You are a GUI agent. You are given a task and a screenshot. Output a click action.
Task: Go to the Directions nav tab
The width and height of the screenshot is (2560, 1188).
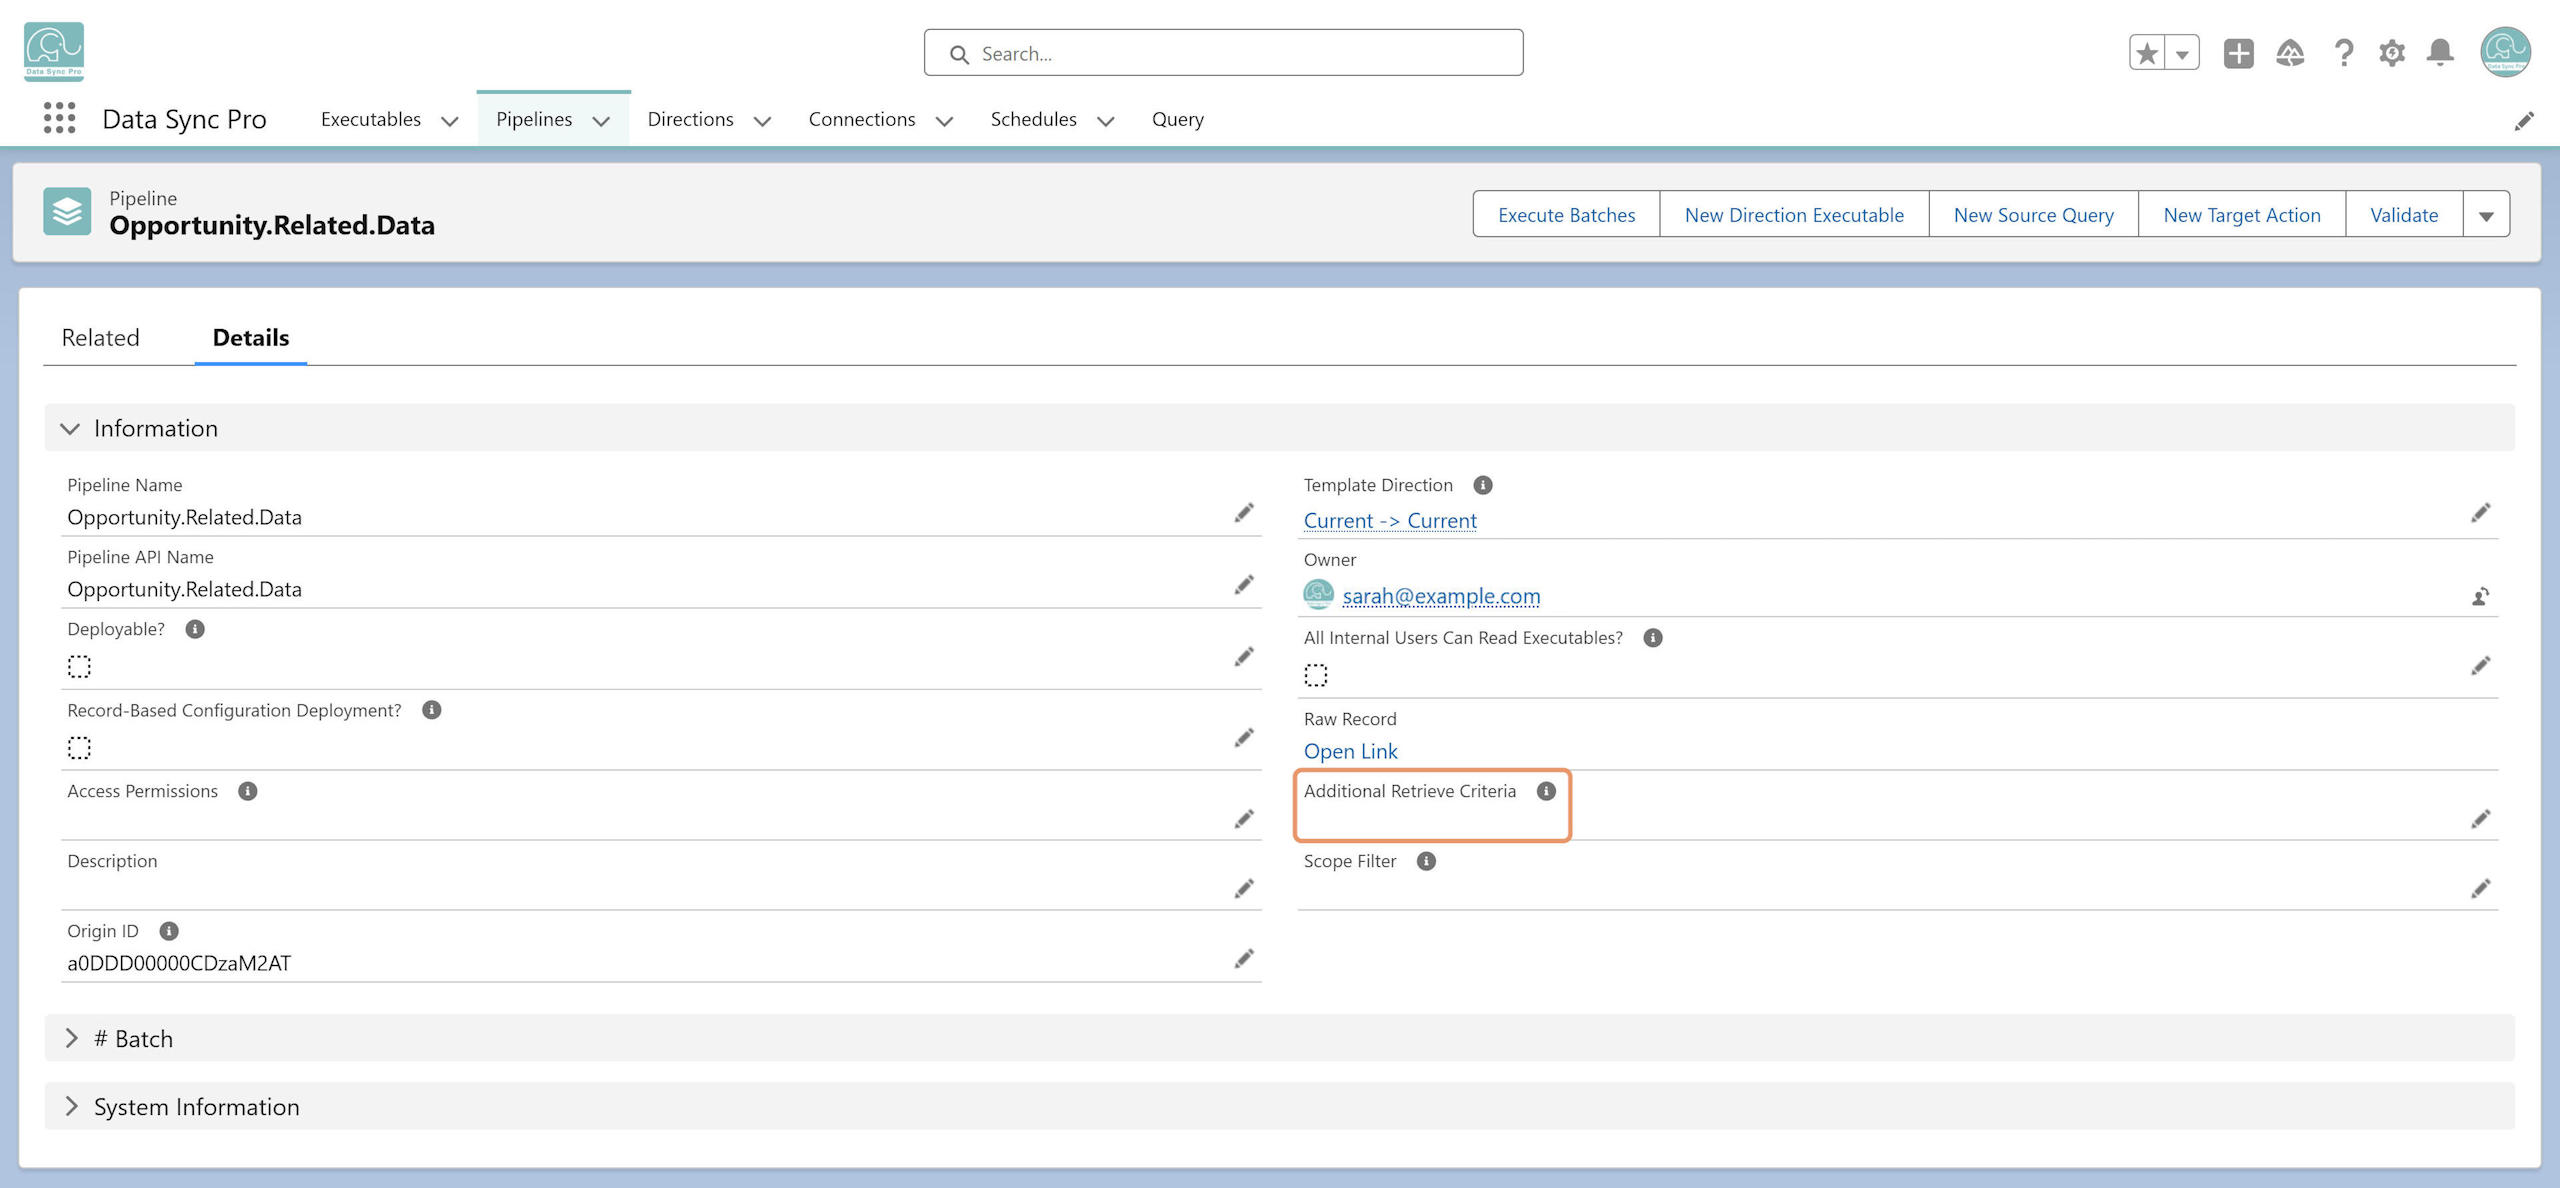tap(690, 119)
